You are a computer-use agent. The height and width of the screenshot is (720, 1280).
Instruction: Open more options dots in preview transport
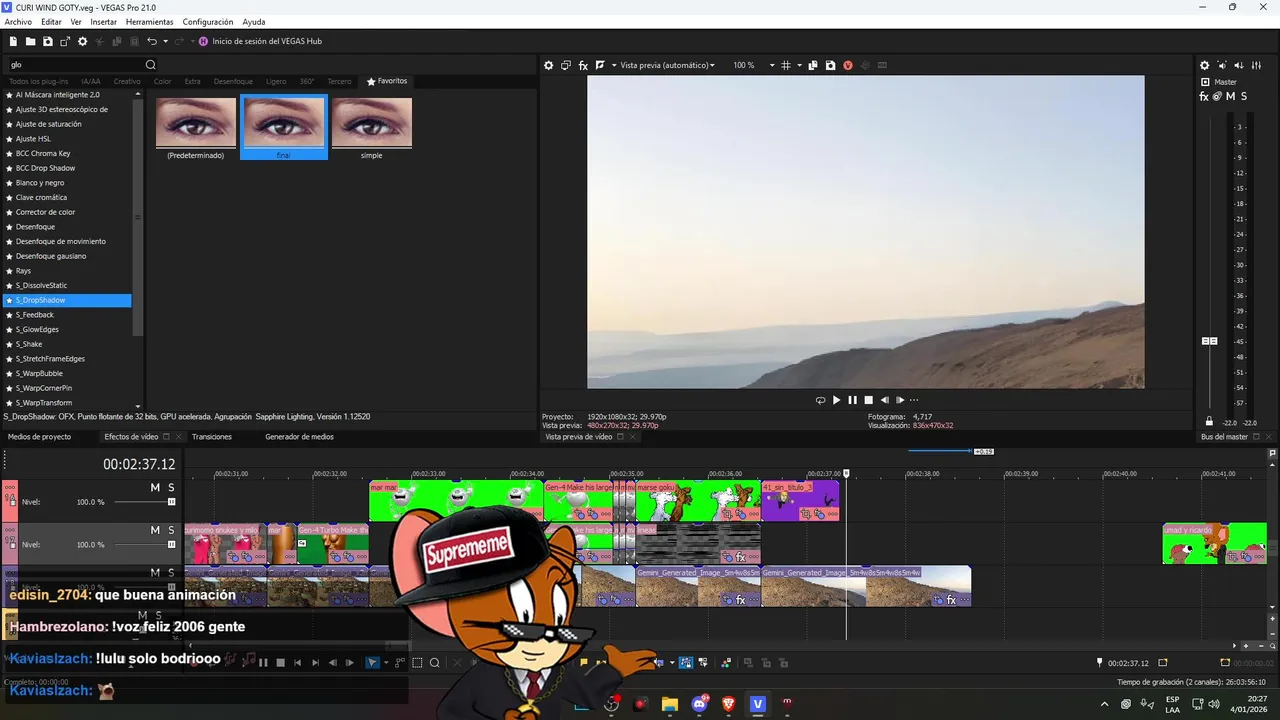click(x=914, y=400)
